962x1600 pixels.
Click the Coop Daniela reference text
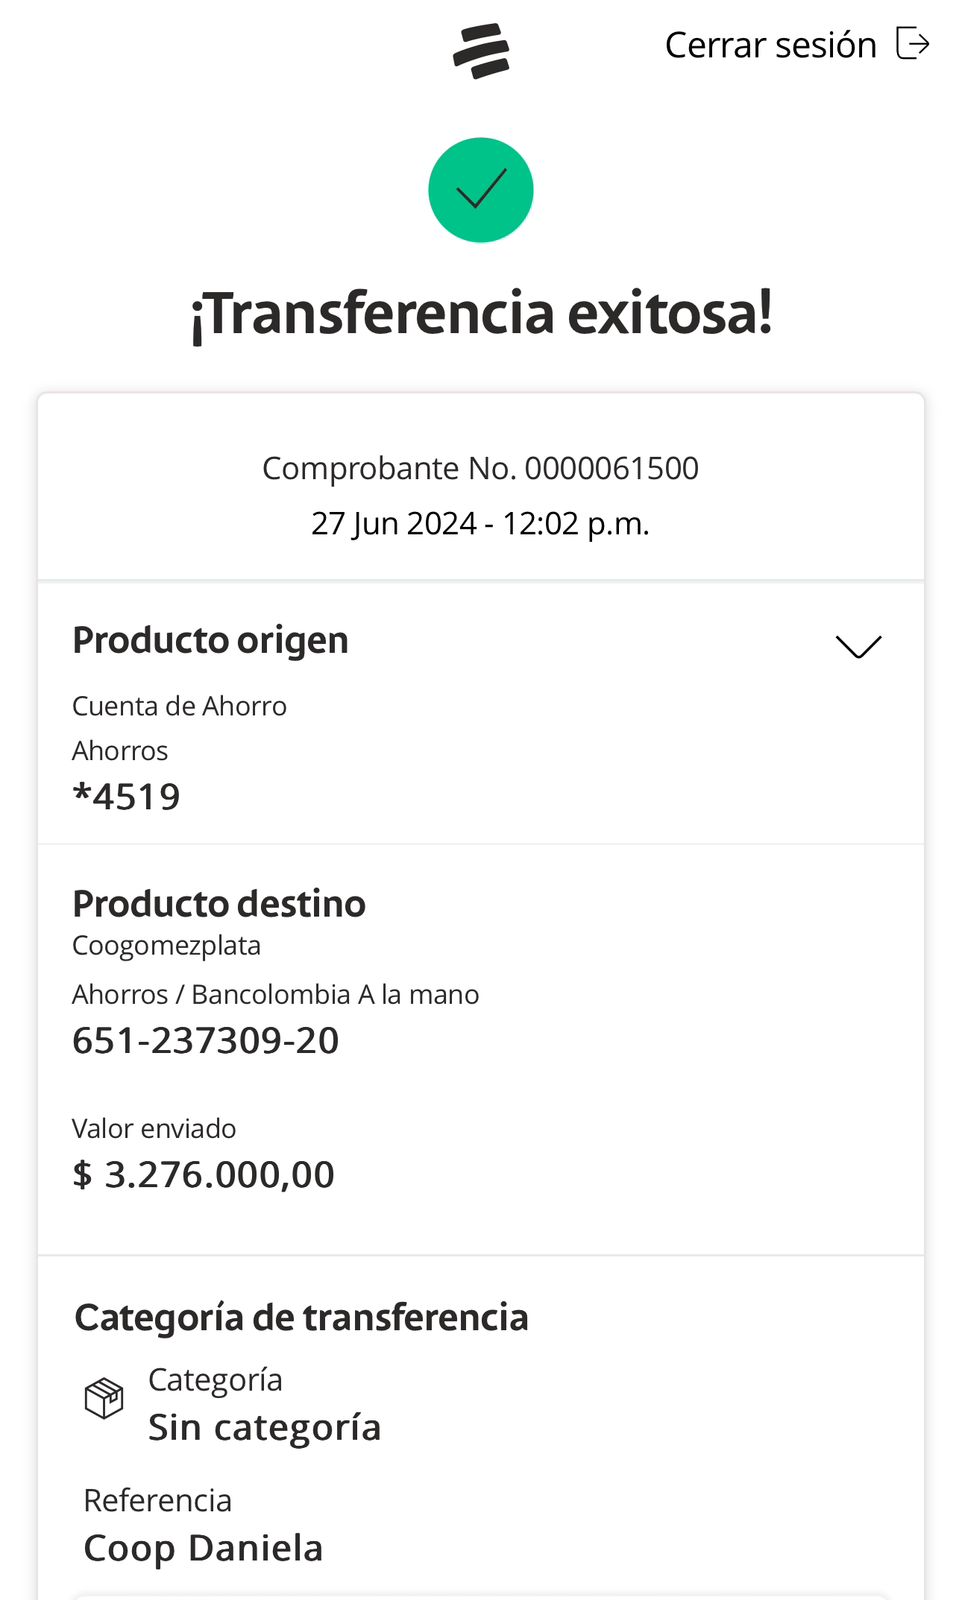pyautogui.click(x=203, y=1548)
